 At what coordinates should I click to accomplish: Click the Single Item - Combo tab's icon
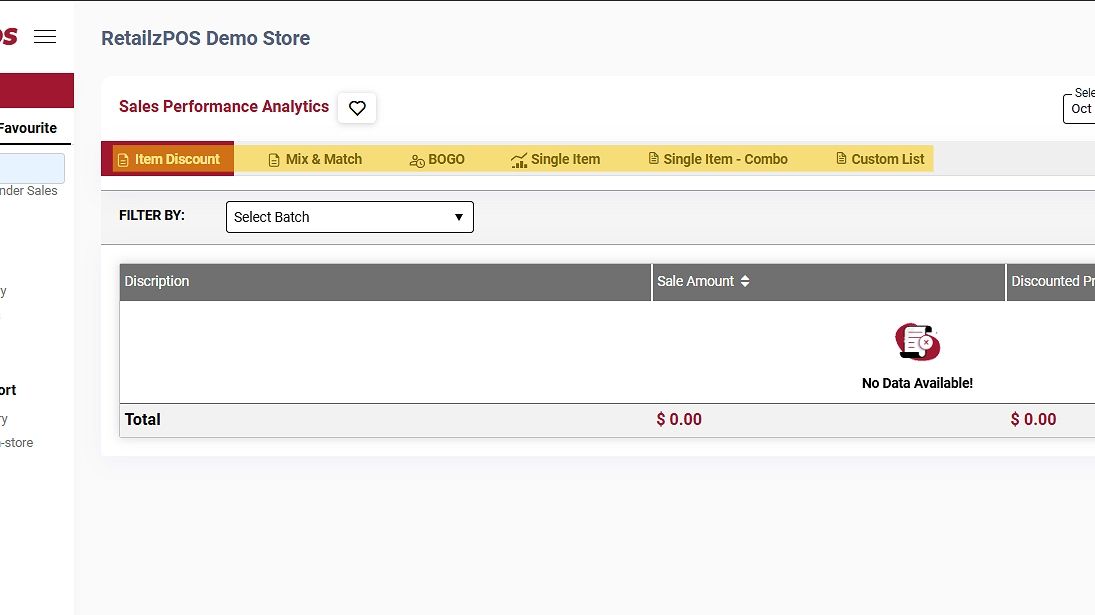pos(654,159)
